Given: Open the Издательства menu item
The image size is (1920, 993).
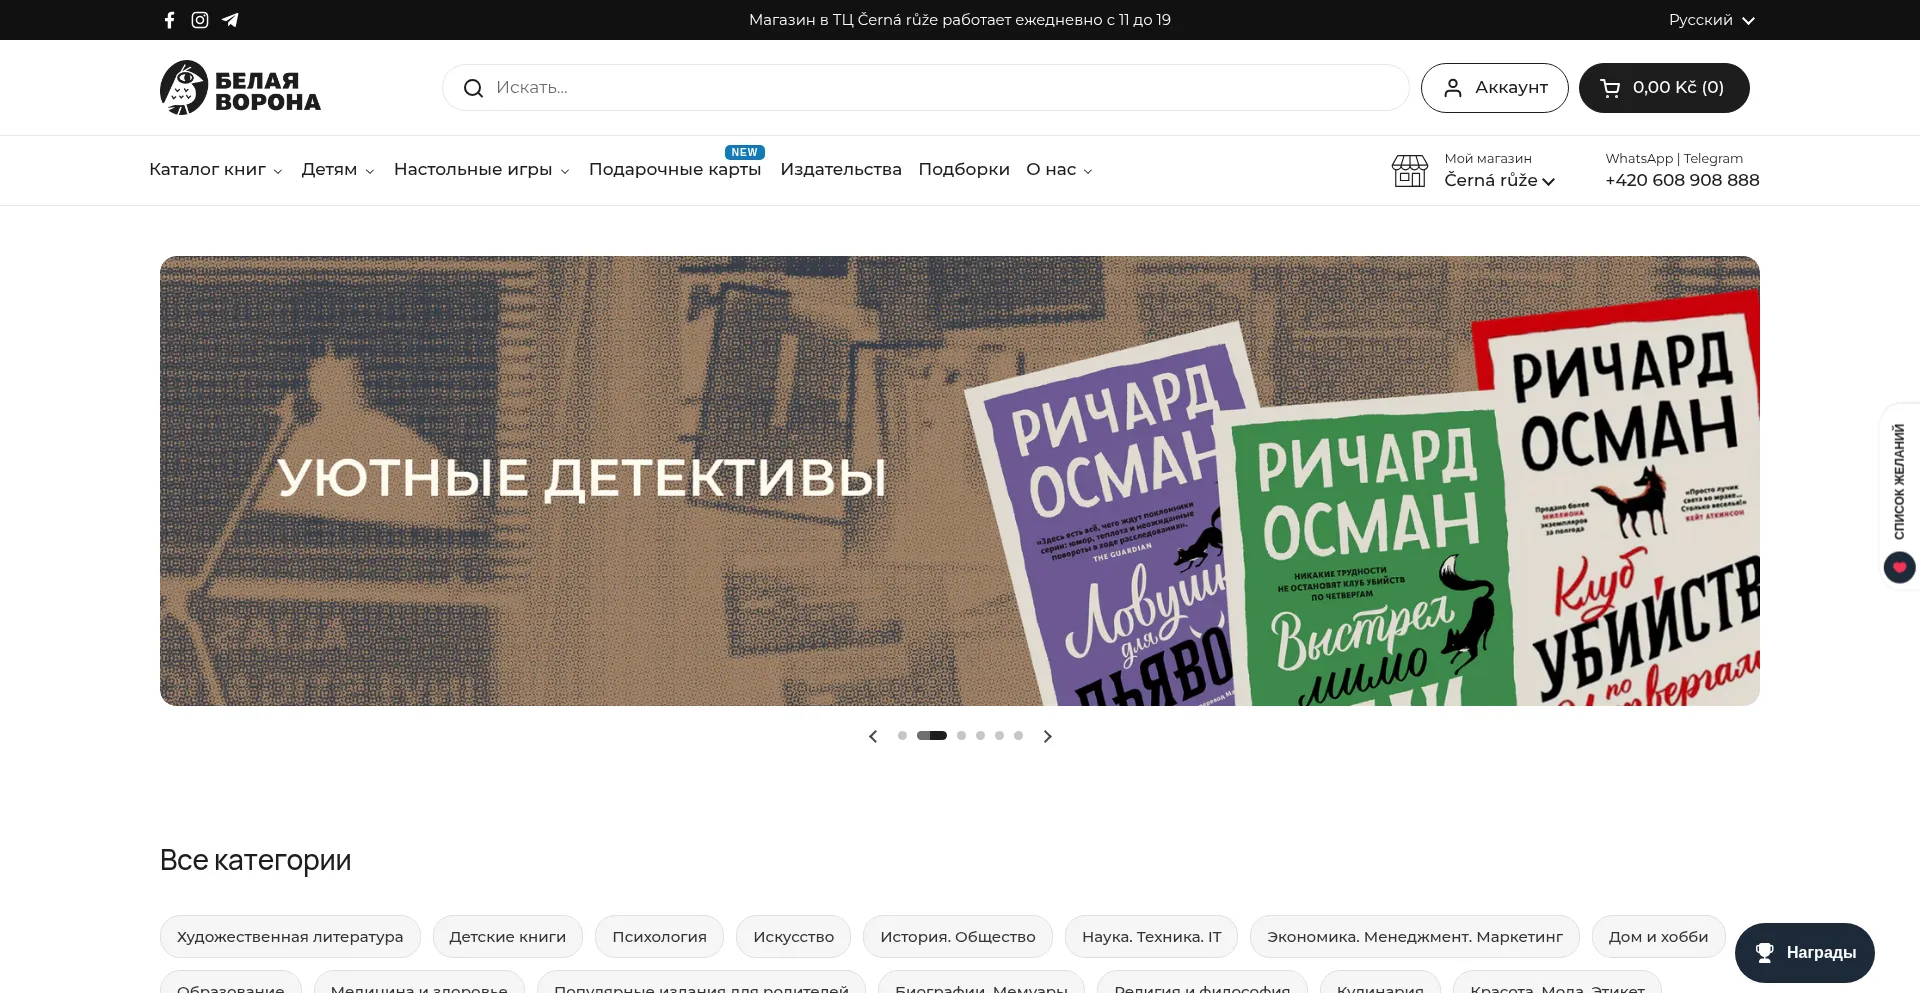Looking at the screenshot, I should [x=840, y=170].
